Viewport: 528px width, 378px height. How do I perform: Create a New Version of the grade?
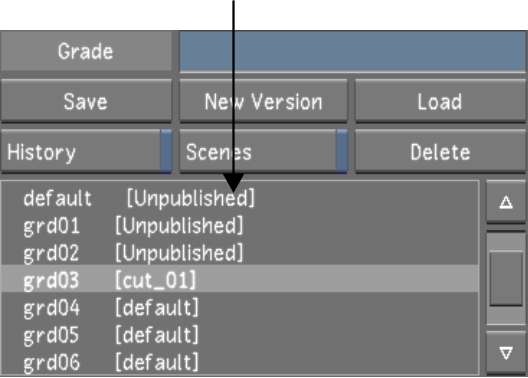(x=263, y=101)
